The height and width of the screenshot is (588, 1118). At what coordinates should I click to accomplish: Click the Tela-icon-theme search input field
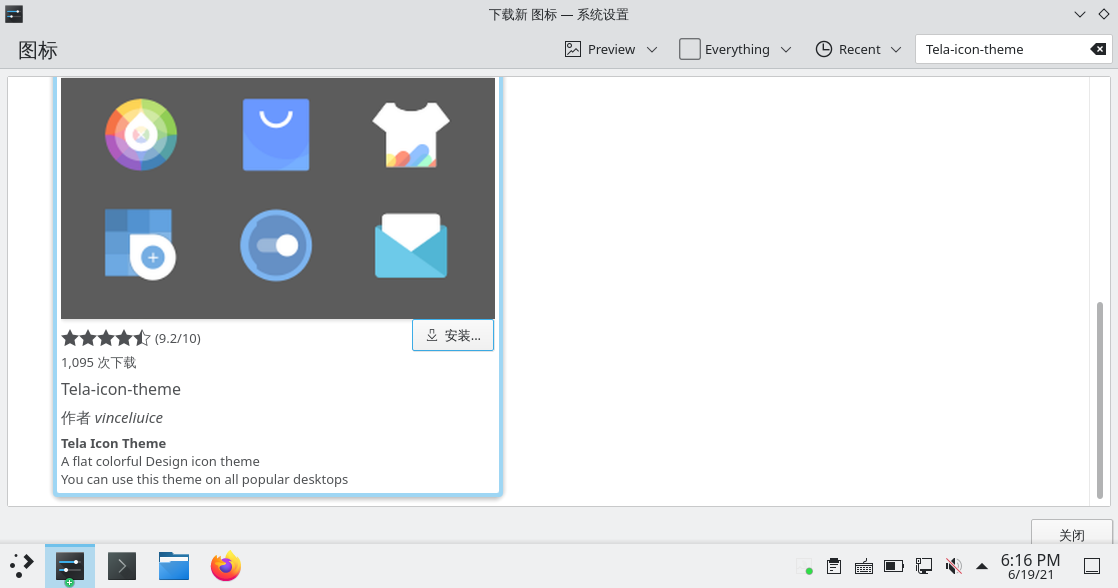click(1000, 49)
